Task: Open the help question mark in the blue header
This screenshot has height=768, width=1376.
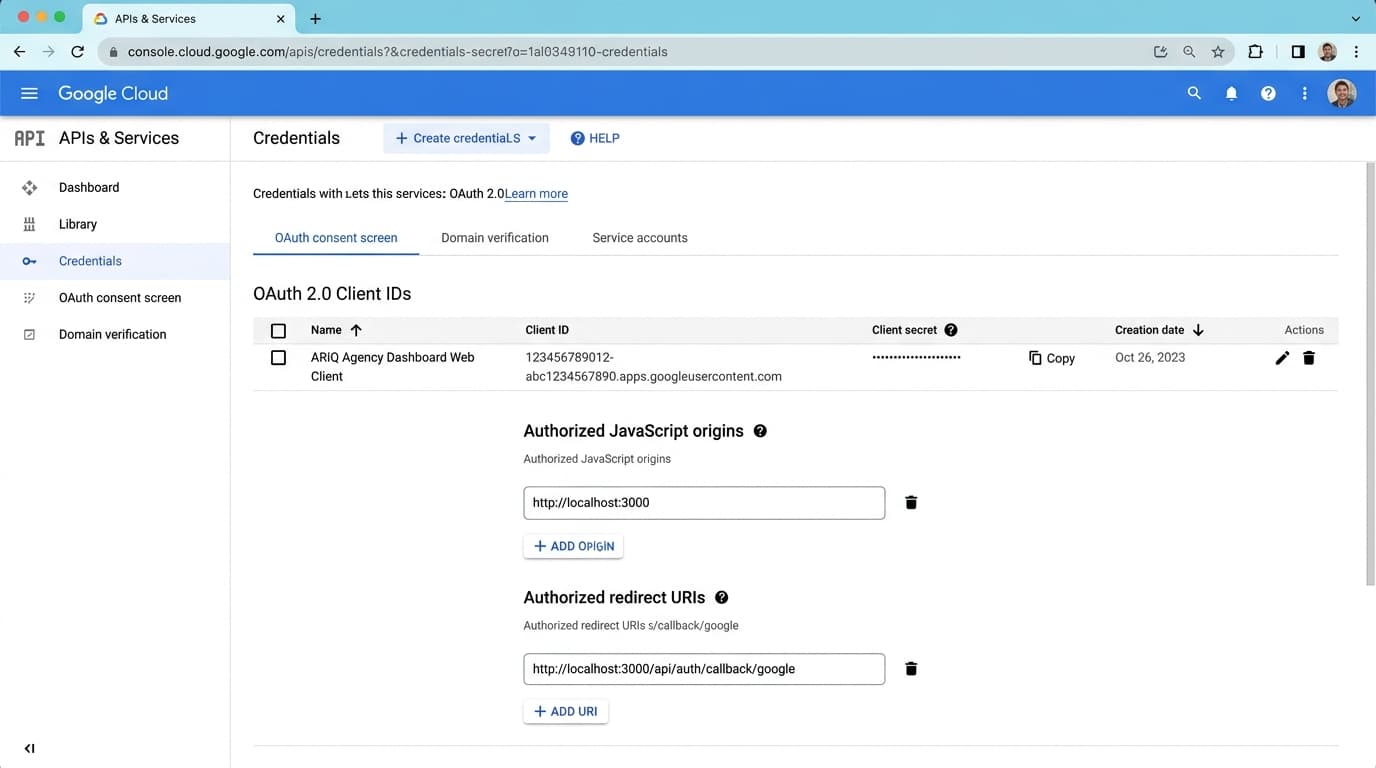Action: pos(1268,93)
